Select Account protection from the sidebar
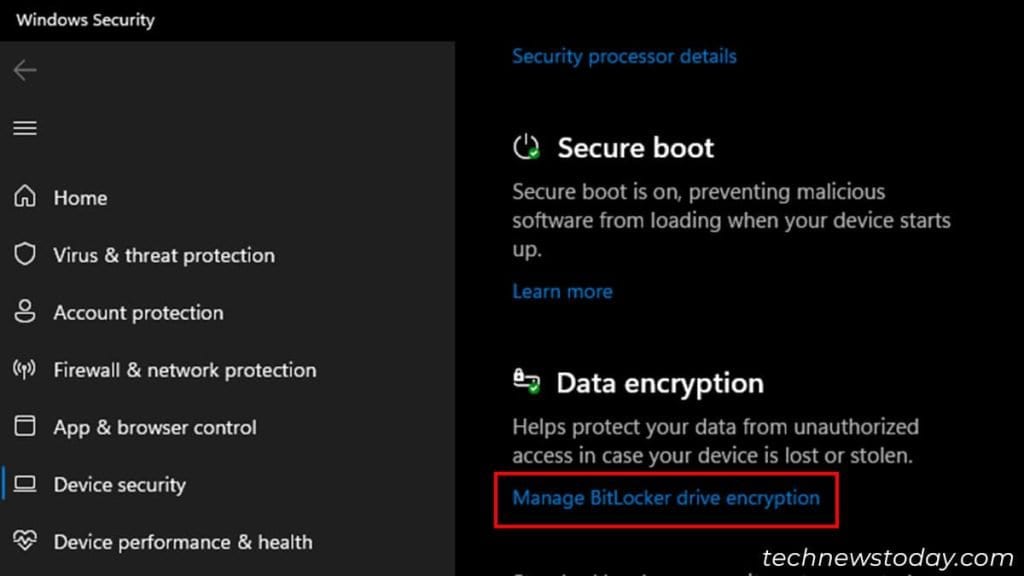1024x576 pixels. click(137, 312)
